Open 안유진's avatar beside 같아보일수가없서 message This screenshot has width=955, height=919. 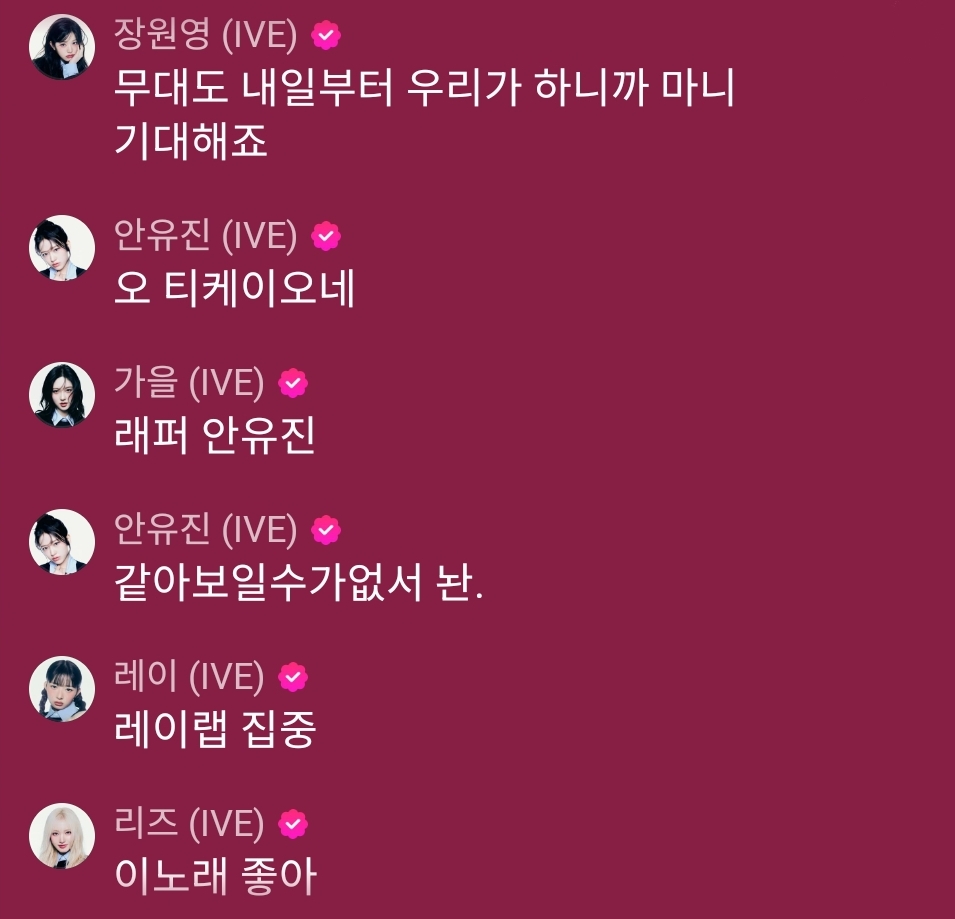62,542
